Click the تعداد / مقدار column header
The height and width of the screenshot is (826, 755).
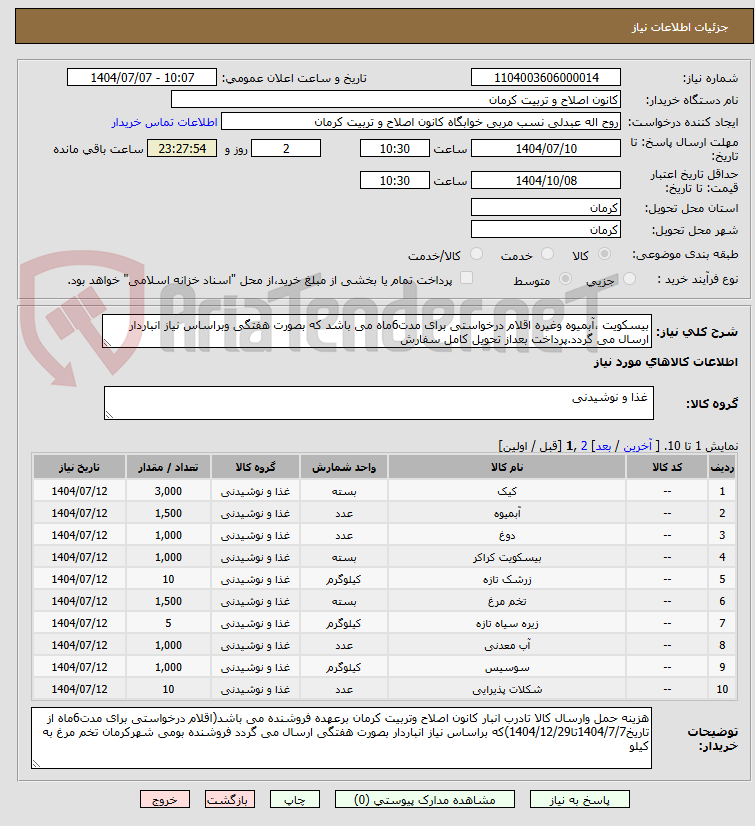tap(169, 467)
